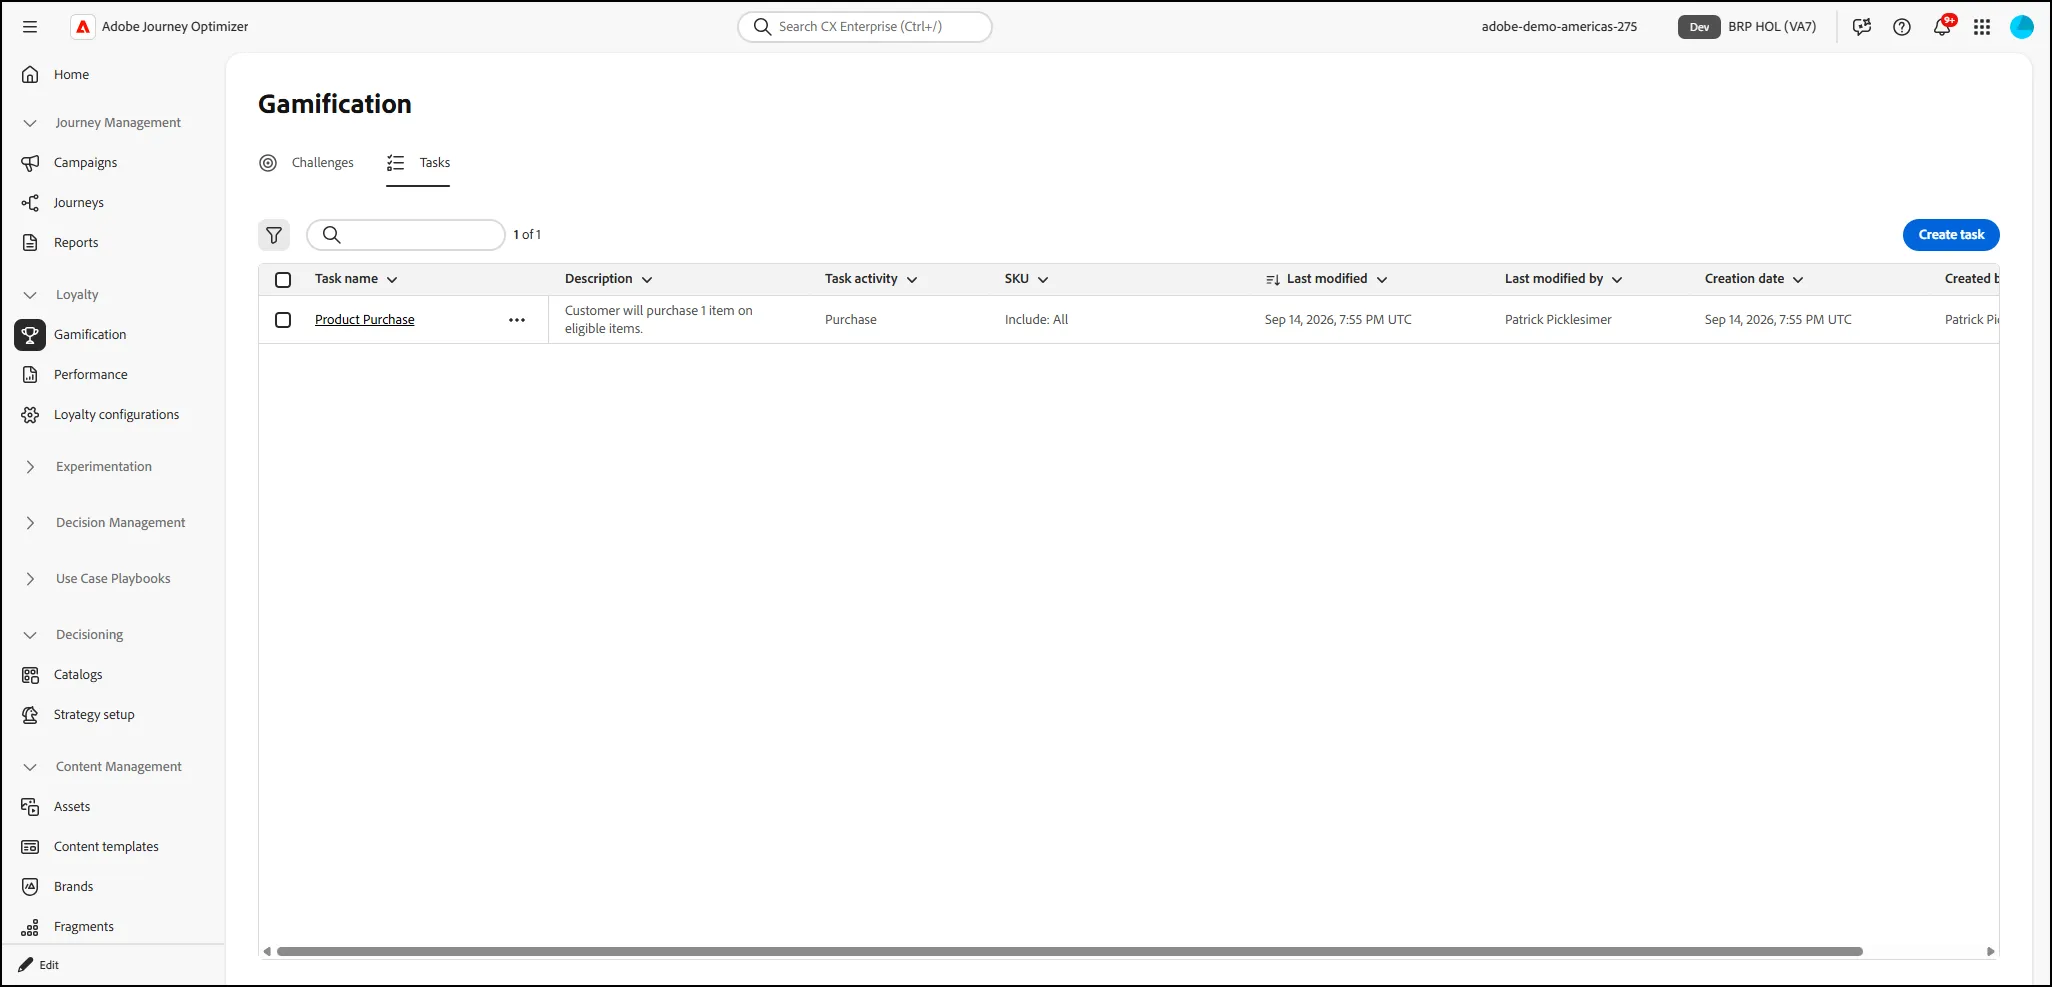The height and width of the screenshot is (987, 2052).
Task: Open the SKU column menu
Action: point(1043,280)
